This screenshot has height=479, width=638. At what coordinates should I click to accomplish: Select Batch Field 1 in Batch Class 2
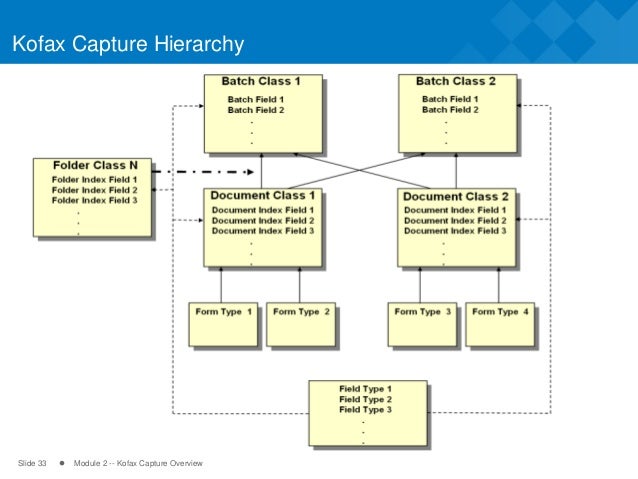tap(450, 99)
